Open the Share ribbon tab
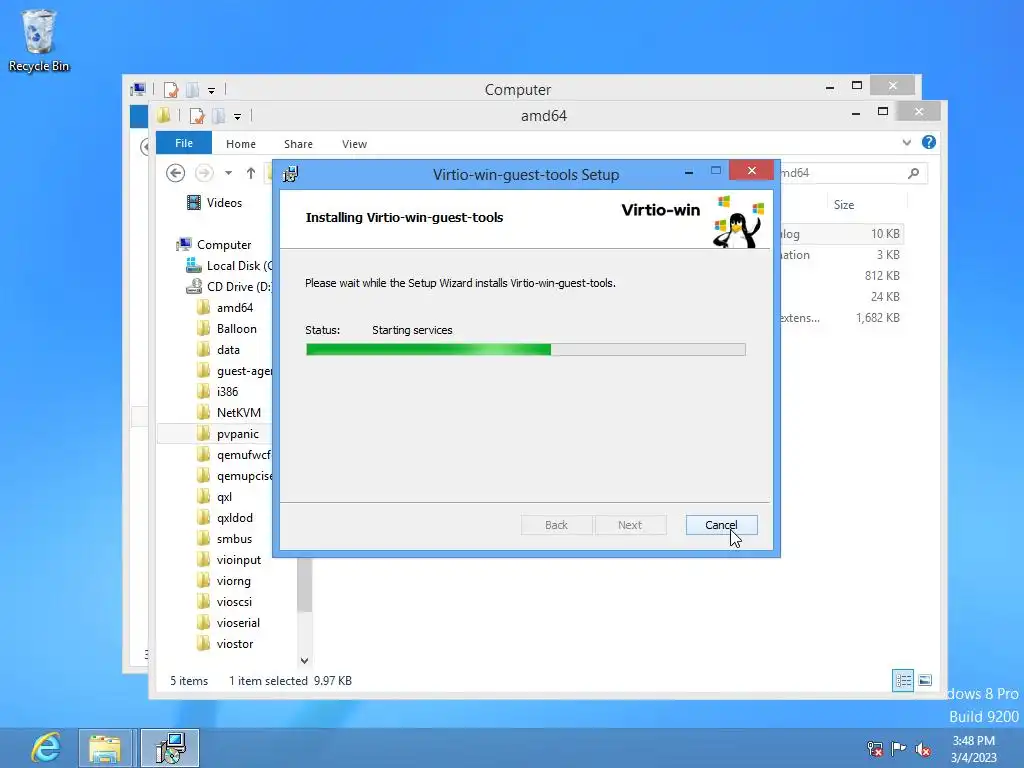This screenshot has height=768, width=1024. coord(298,144)
